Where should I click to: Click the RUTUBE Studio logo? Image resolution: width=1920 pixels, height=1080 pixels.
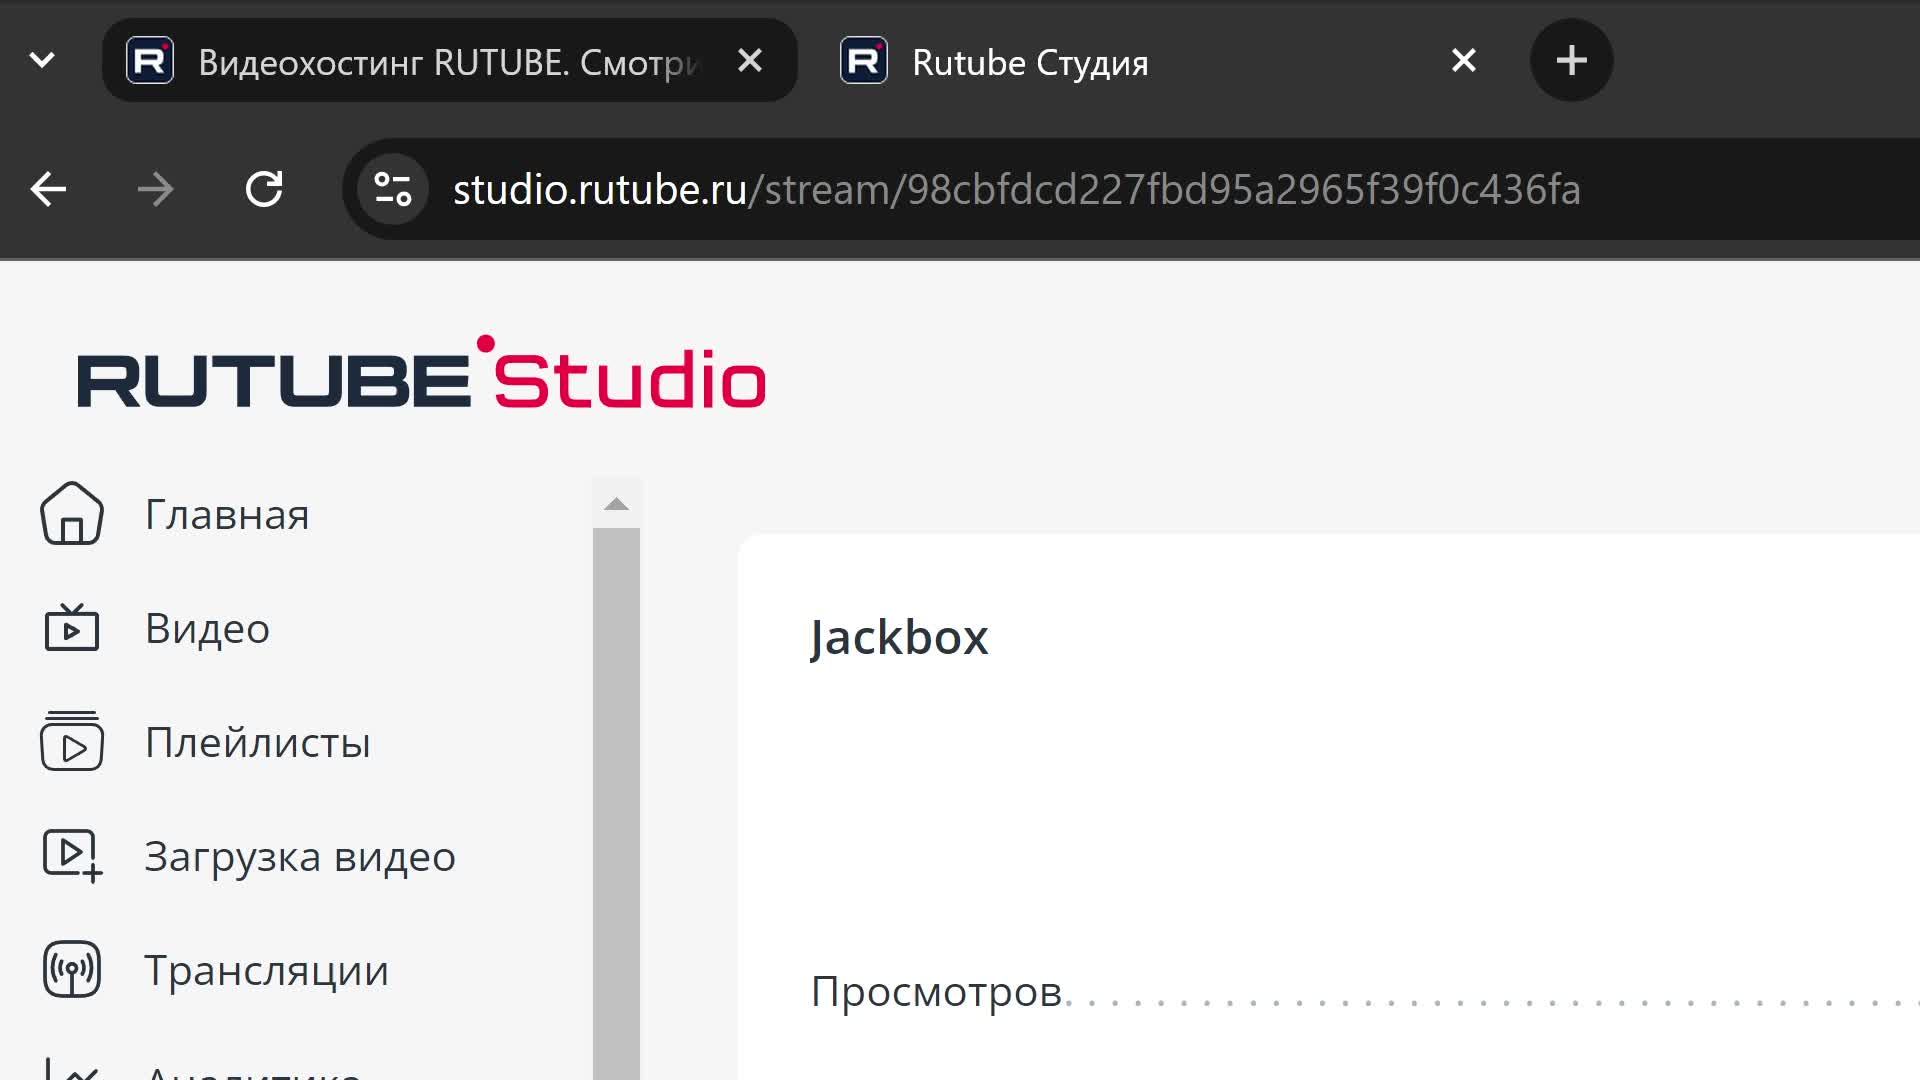(x=421, y=378)
